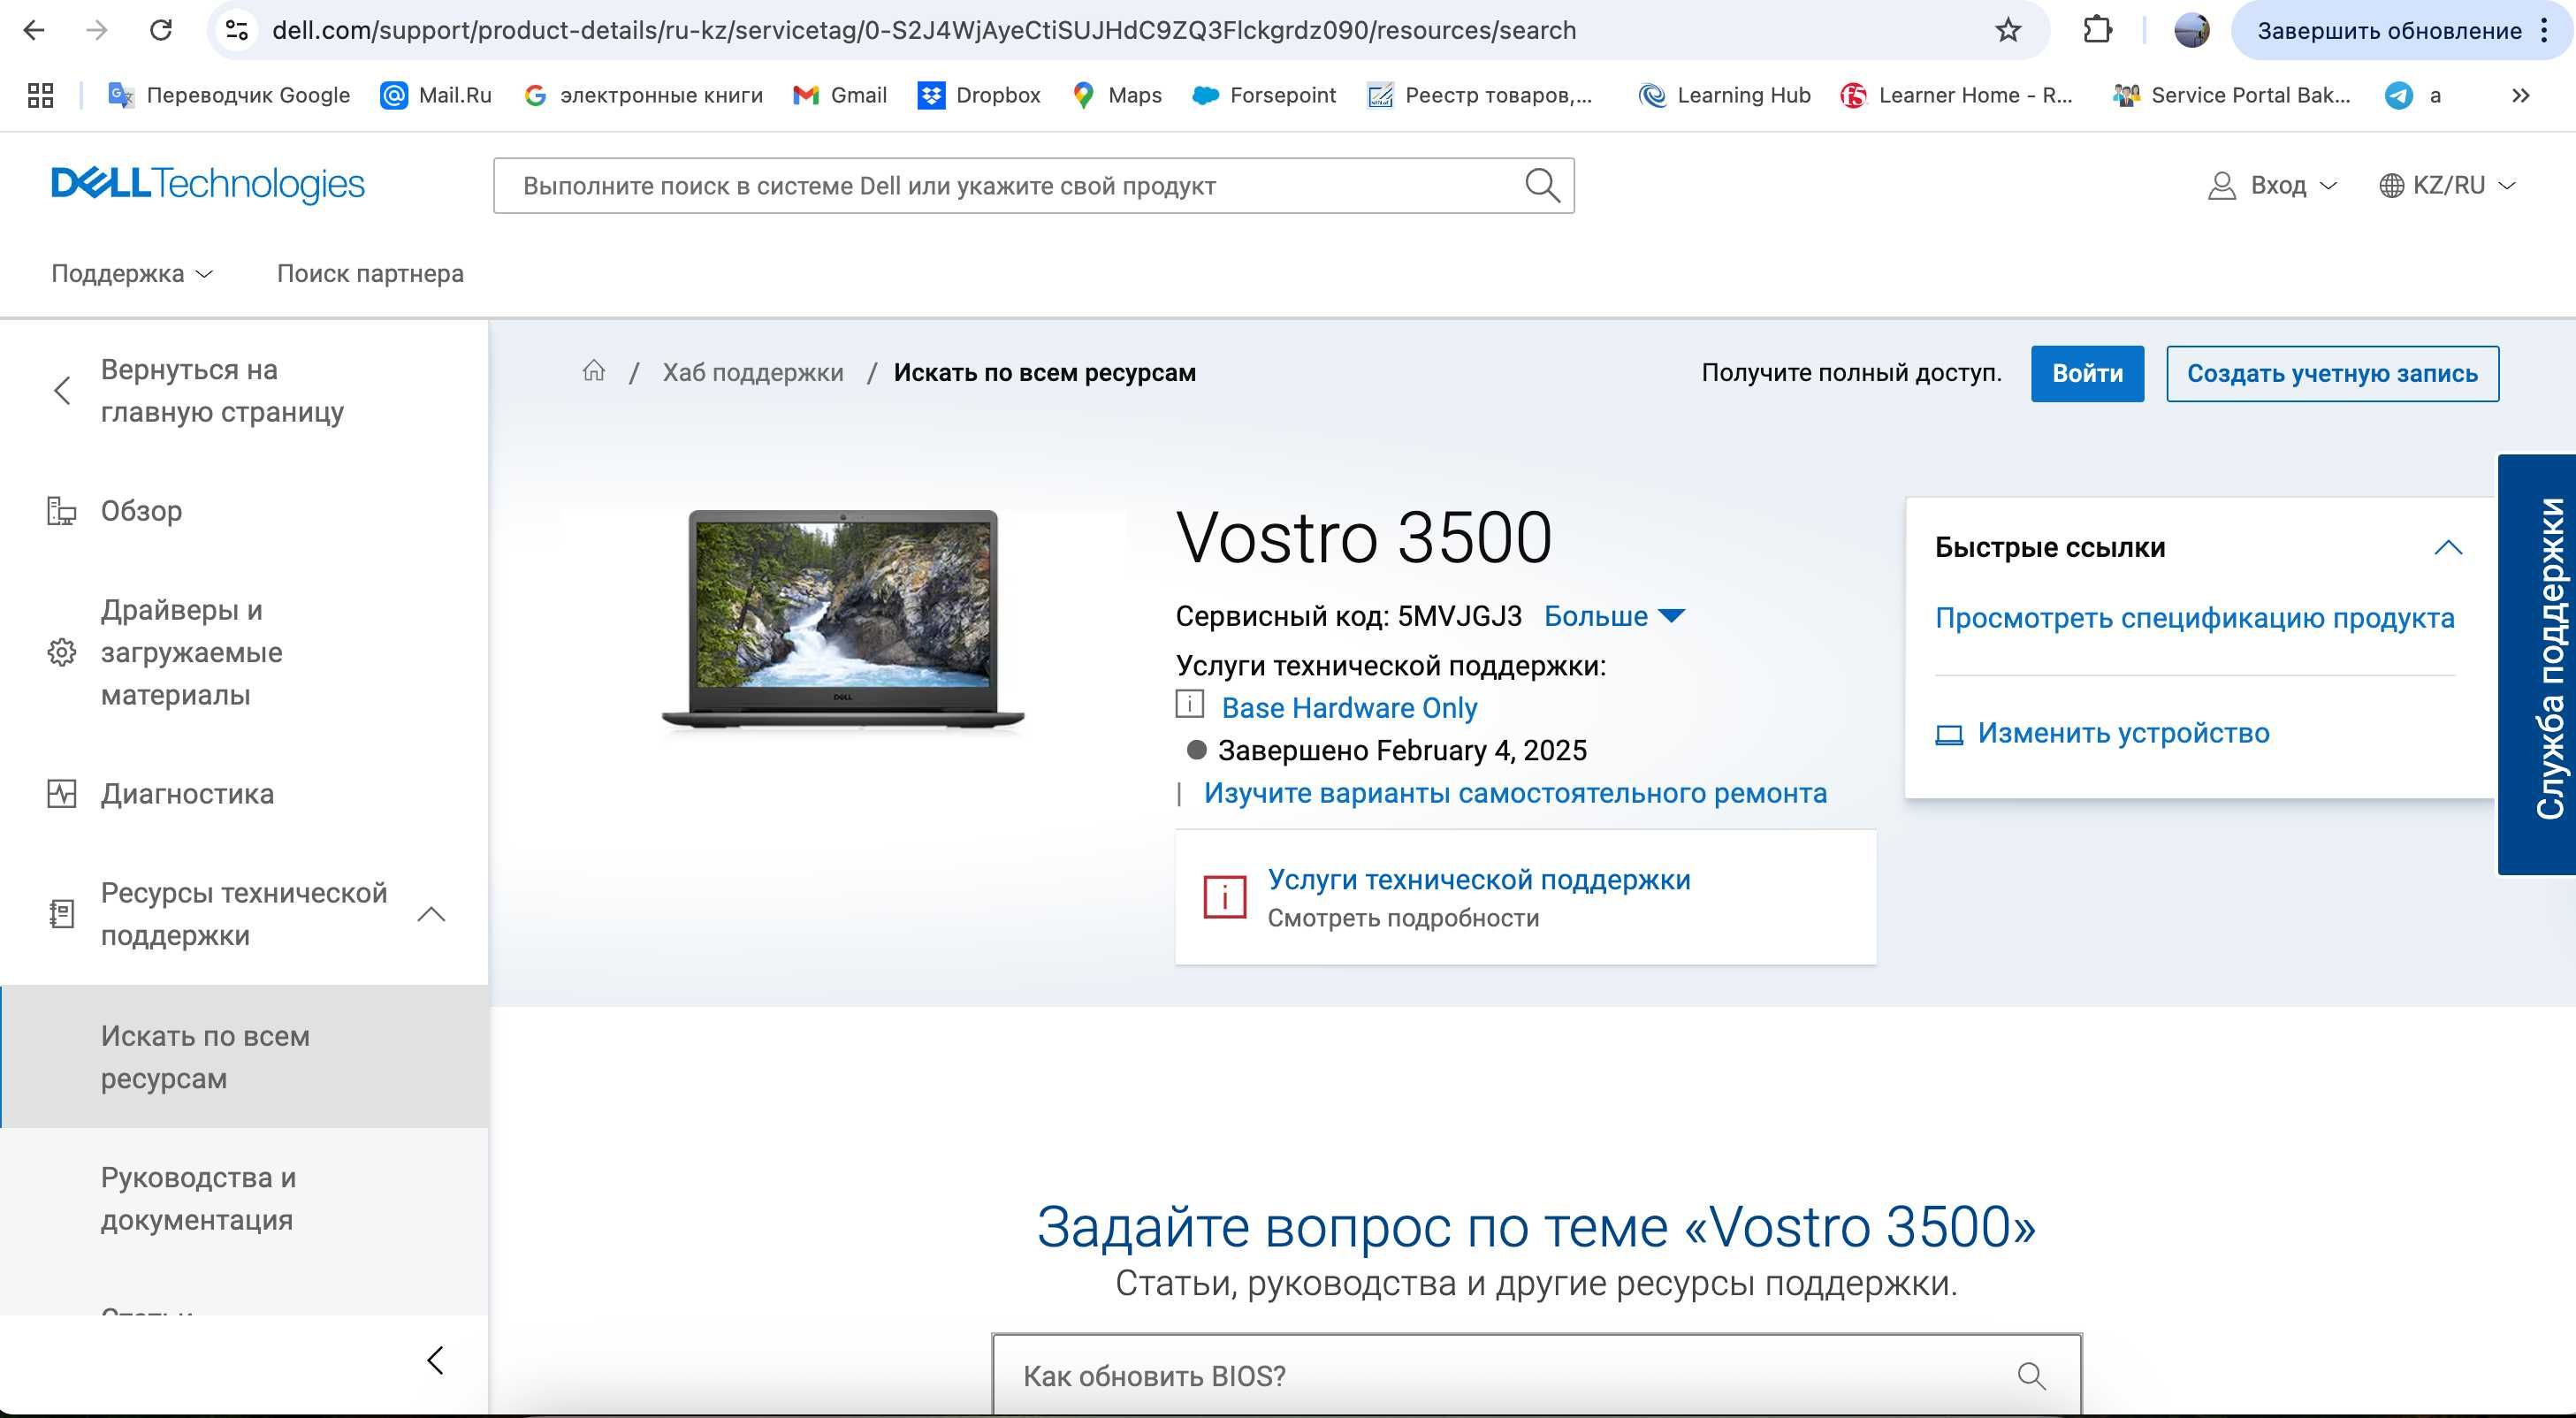Open Хаб поддержки breadcrumb link
The image size is (2576, 1418).
752,372
